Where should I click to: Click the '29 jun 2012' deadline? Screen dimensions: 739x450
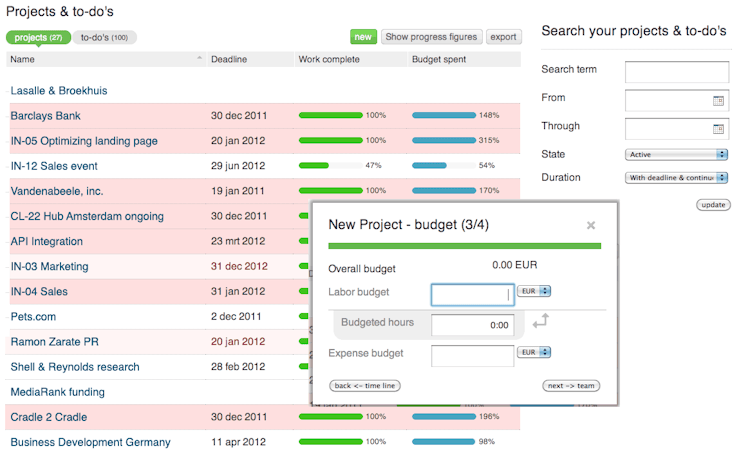238,166
